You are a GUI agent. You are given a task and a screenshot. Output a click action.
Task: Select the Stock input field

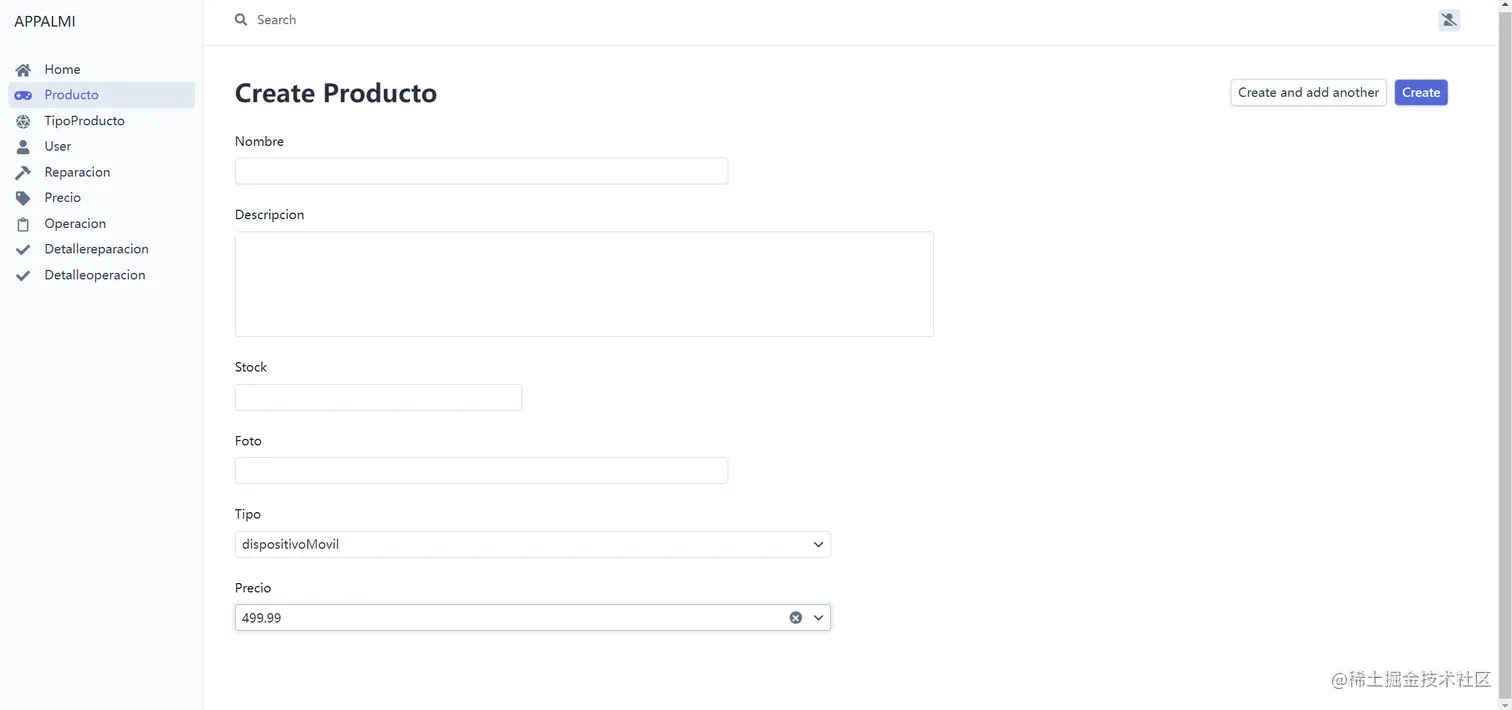point(378,398)
